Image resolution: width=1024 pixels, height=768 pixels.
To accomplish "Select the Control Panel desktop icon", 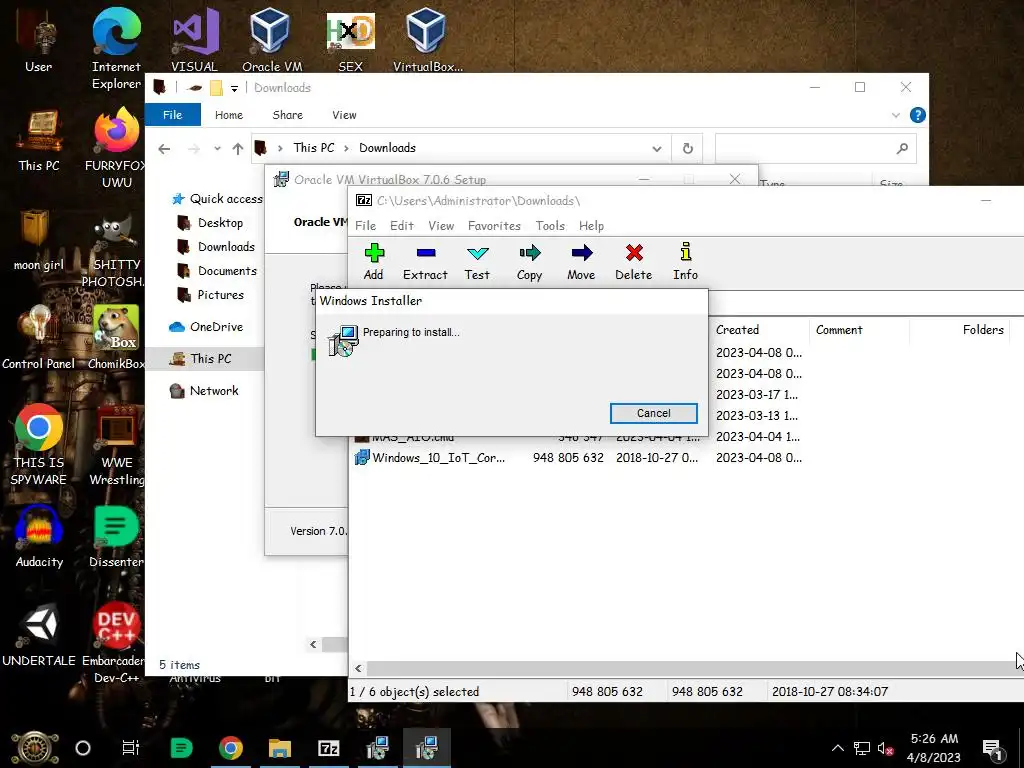I will pyautogui.click(x=39, y=338).
